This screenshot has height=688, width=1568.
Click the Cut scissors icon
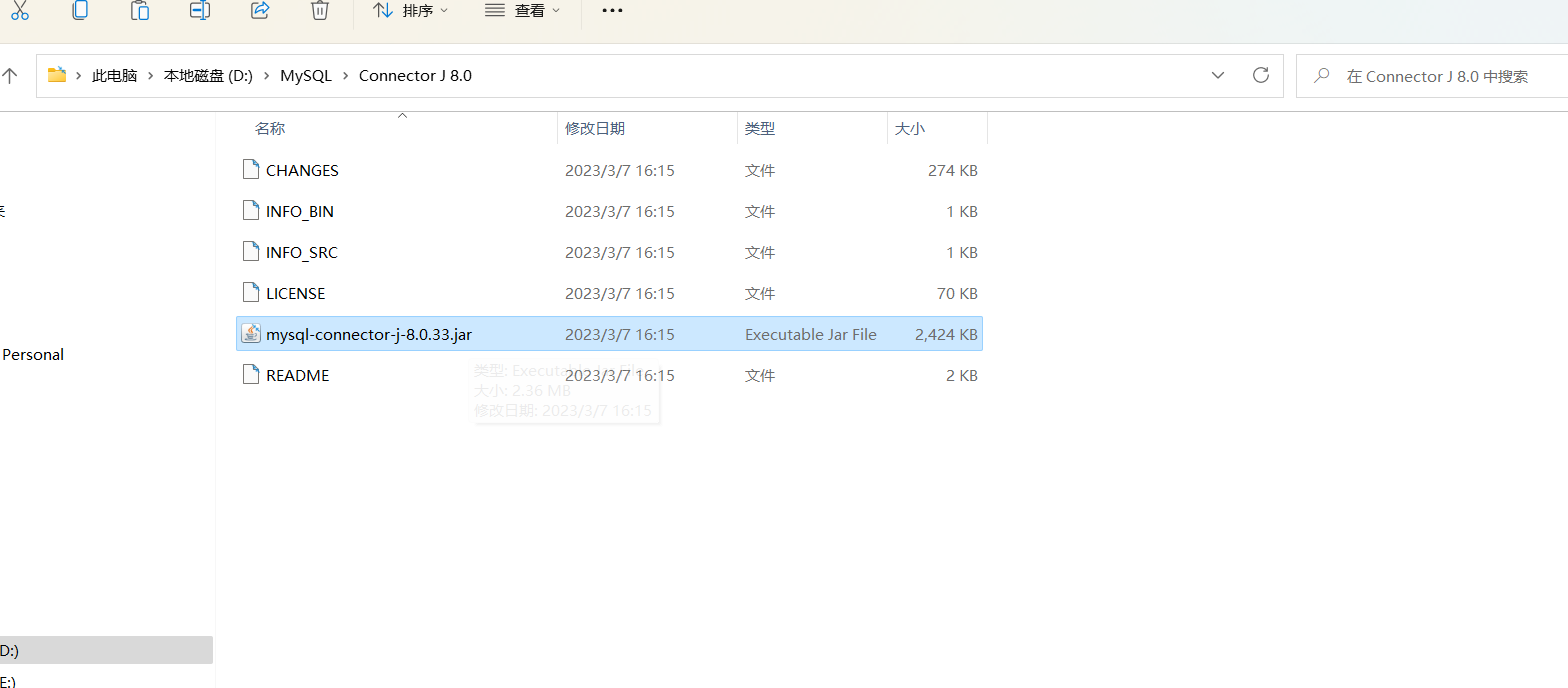tap(20, 10)
